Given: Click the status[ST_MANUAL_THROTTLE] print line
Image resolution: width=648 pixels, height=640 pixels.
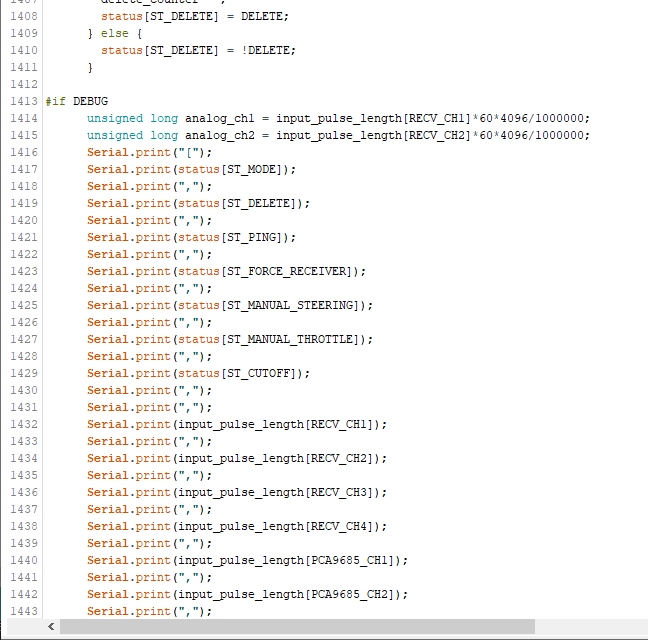Looking at the screenshot, I should (230, 339).
